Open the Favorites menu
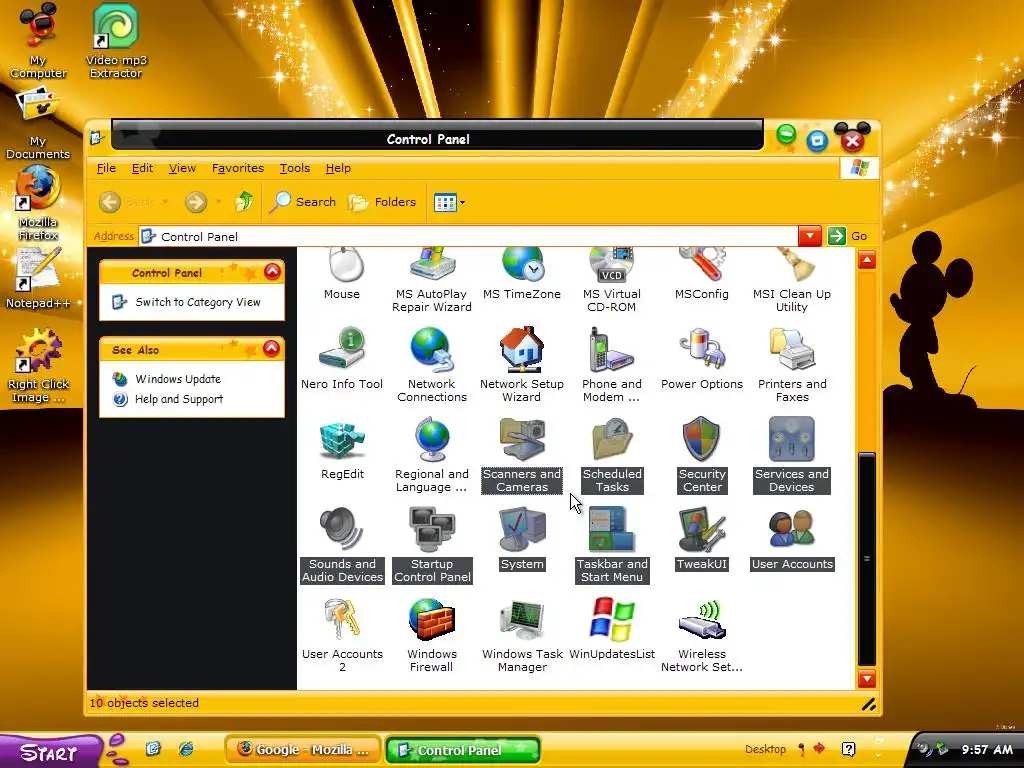This screenshot has width=1024, height=768. (238, 168)
